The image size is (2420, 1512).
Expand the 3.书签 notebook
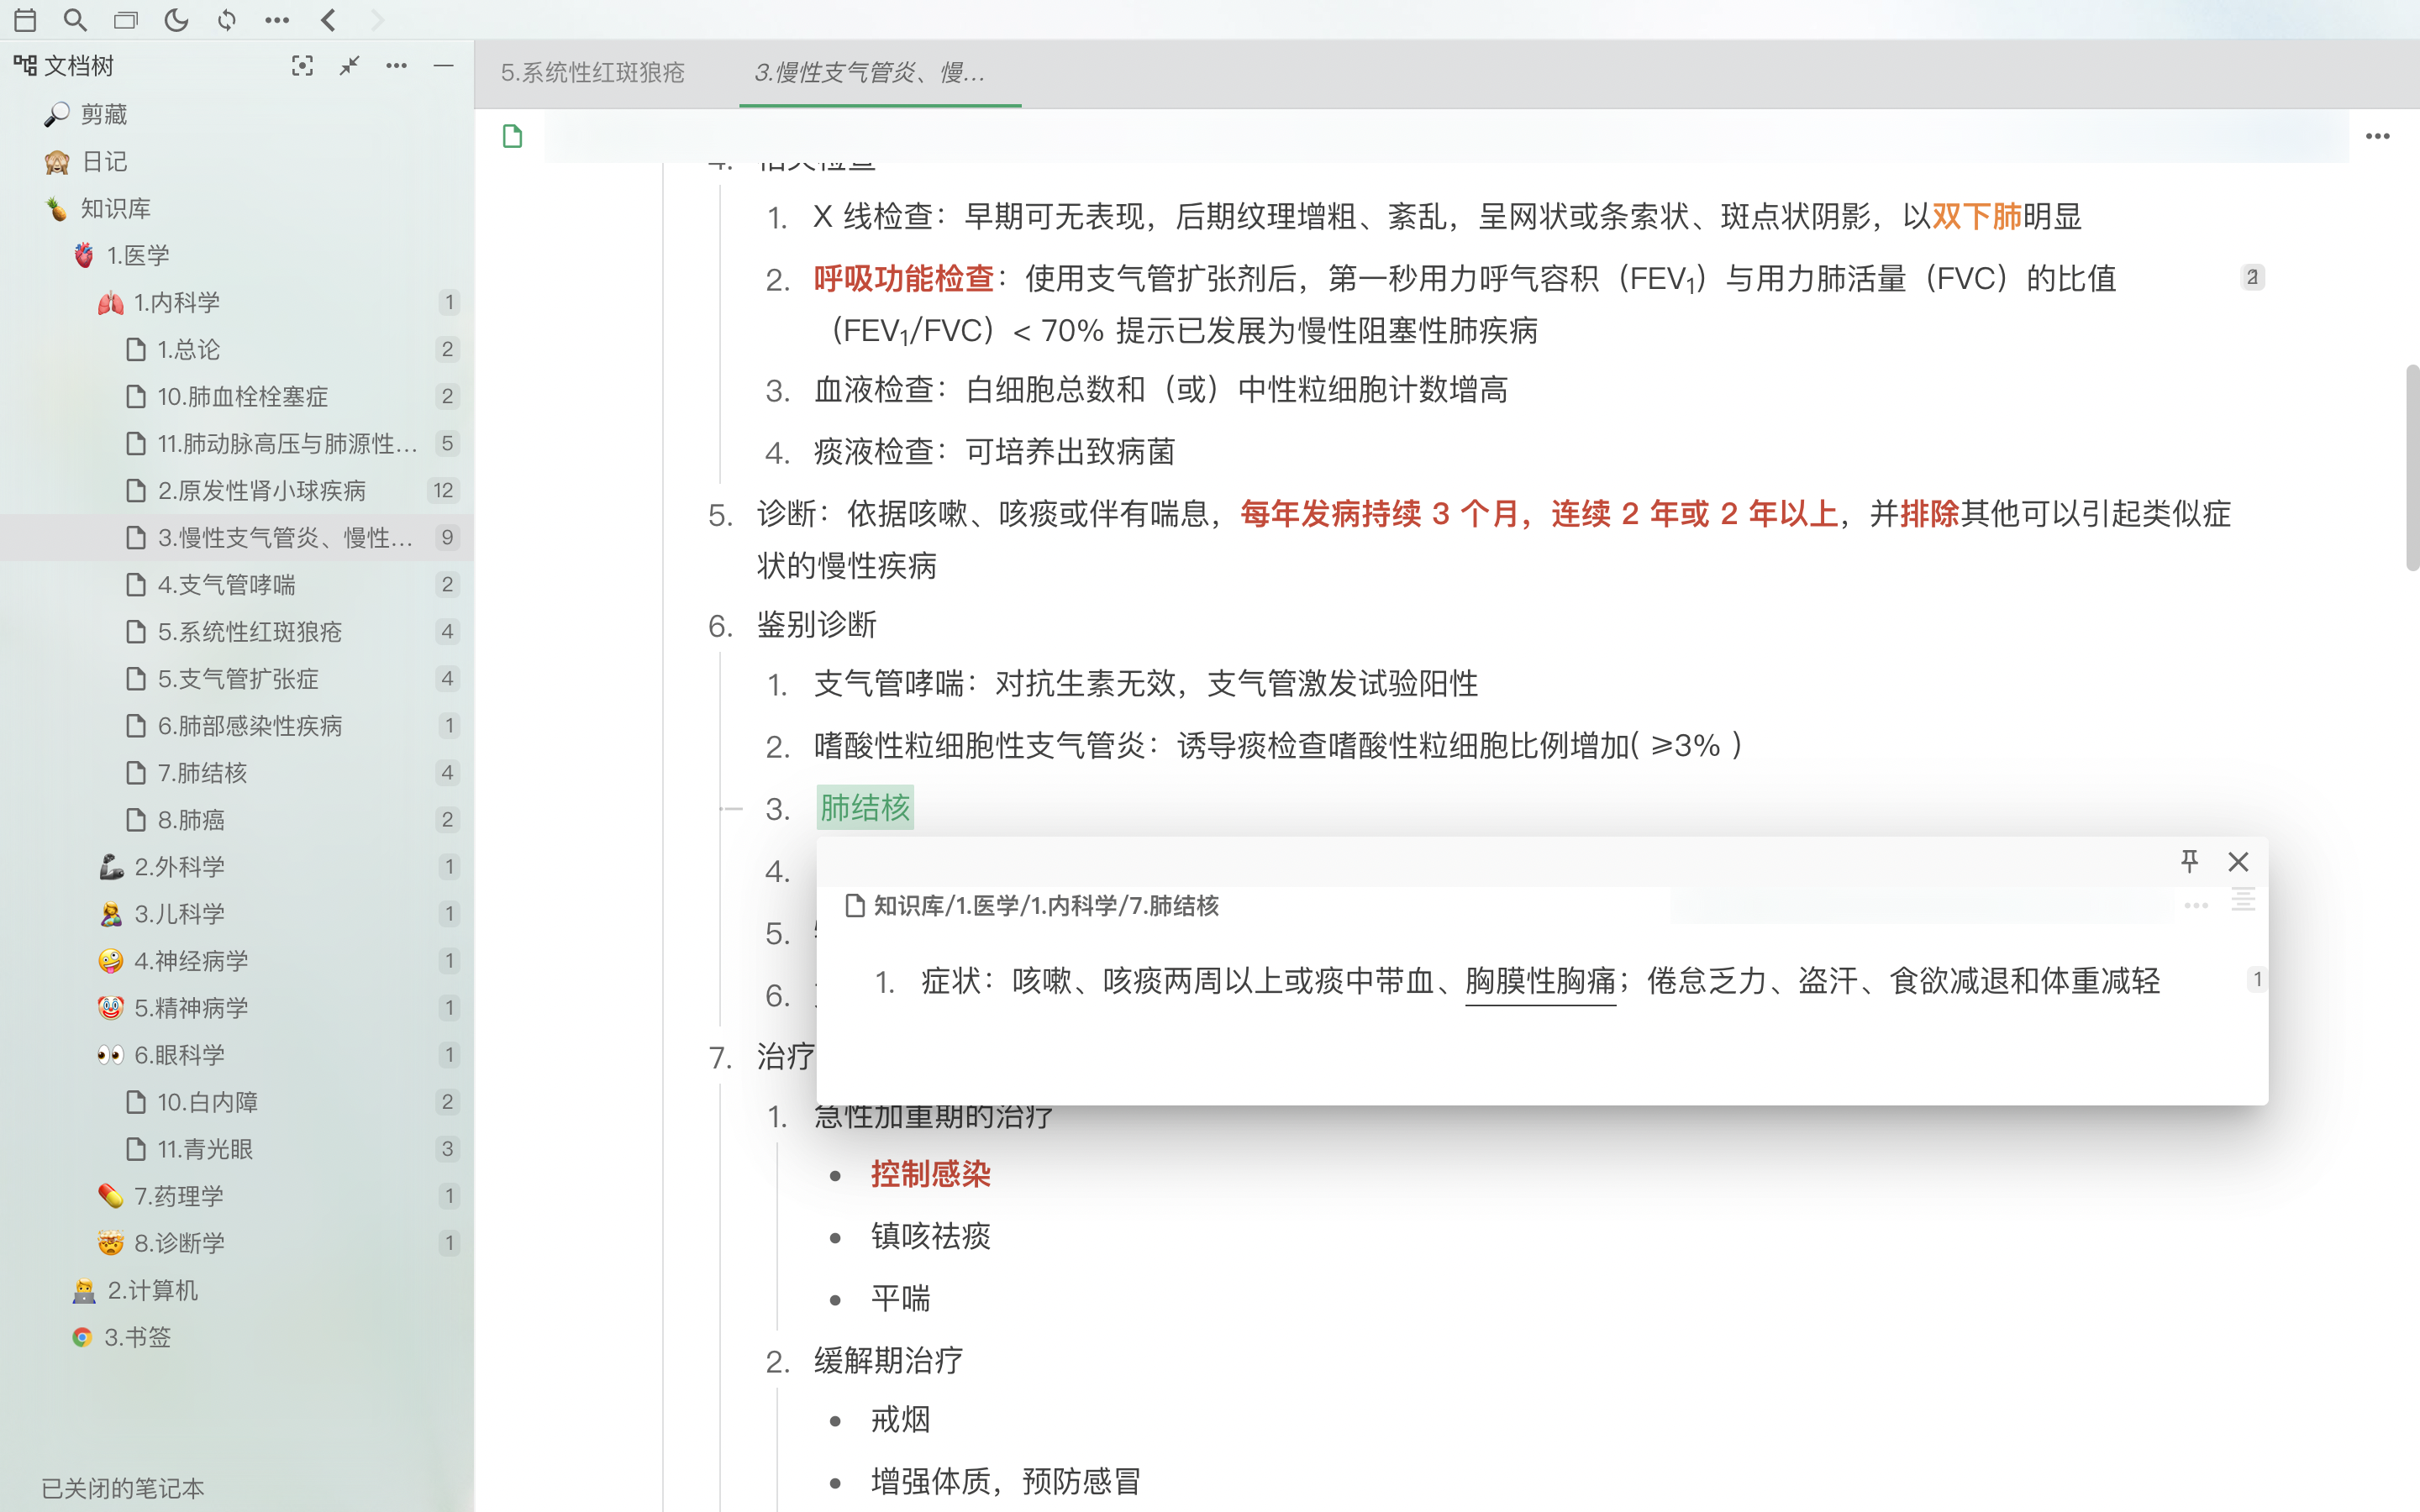pyautogui.click(x=137, y=1337)
